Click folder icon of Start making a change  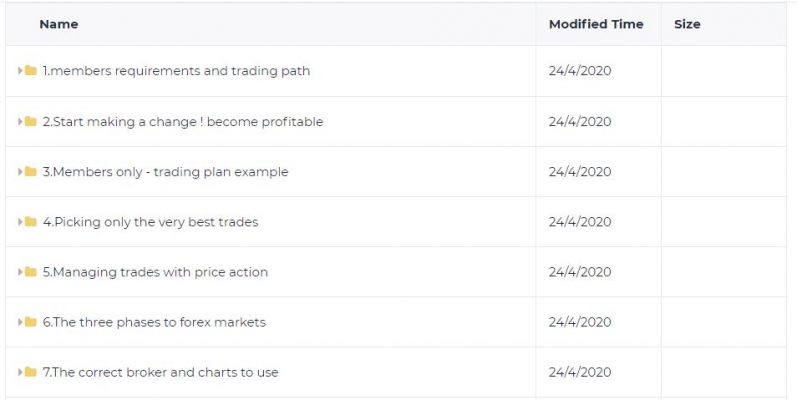point(30,121)
